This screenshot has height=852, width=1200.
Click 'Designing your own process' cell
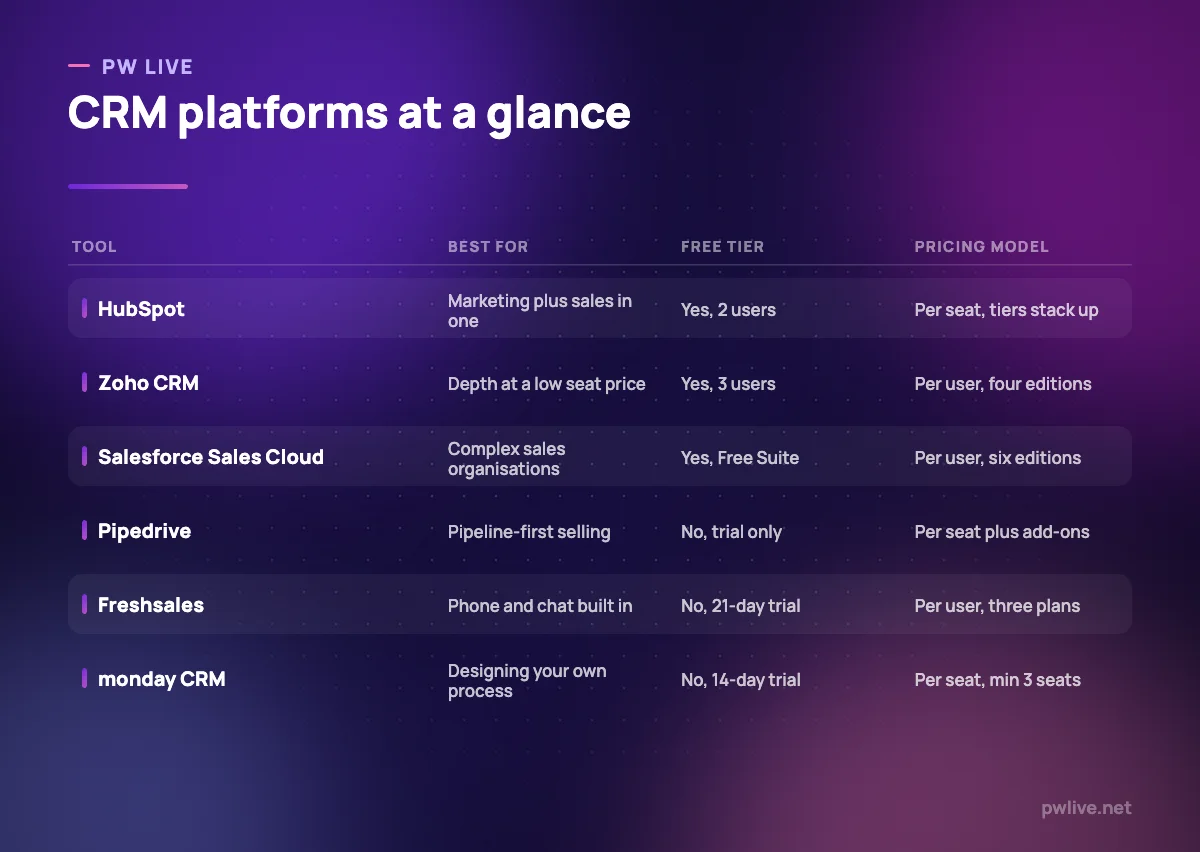[x=527, y=681]
